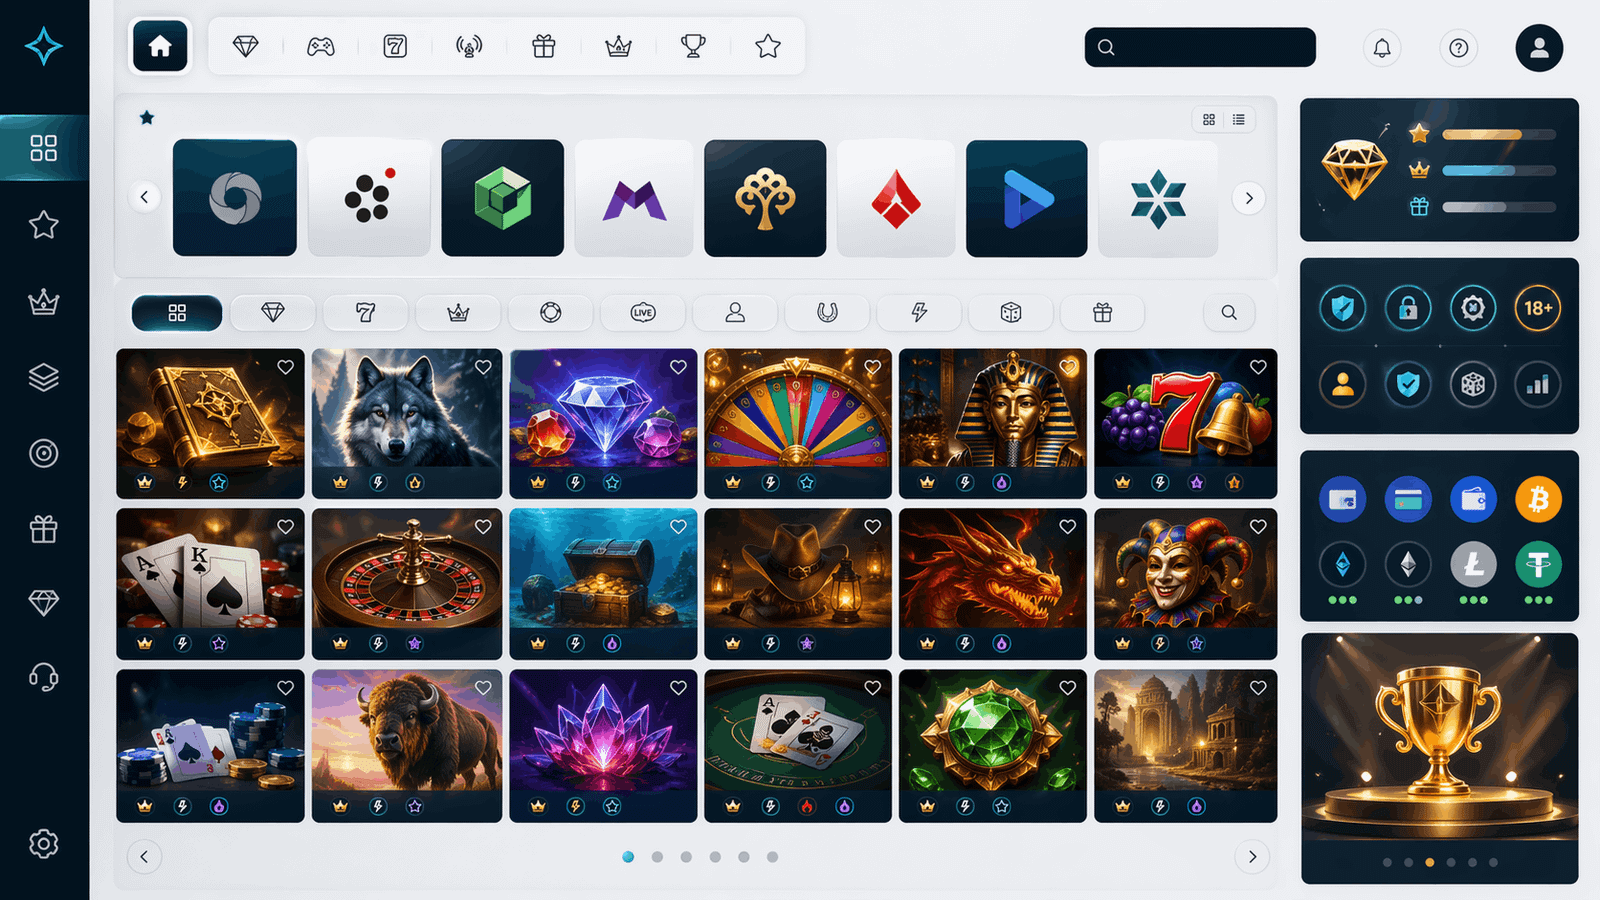1600x900 pixels.
Task: Open the headset support icon in sidebar
Action: [x=43, y=678]
